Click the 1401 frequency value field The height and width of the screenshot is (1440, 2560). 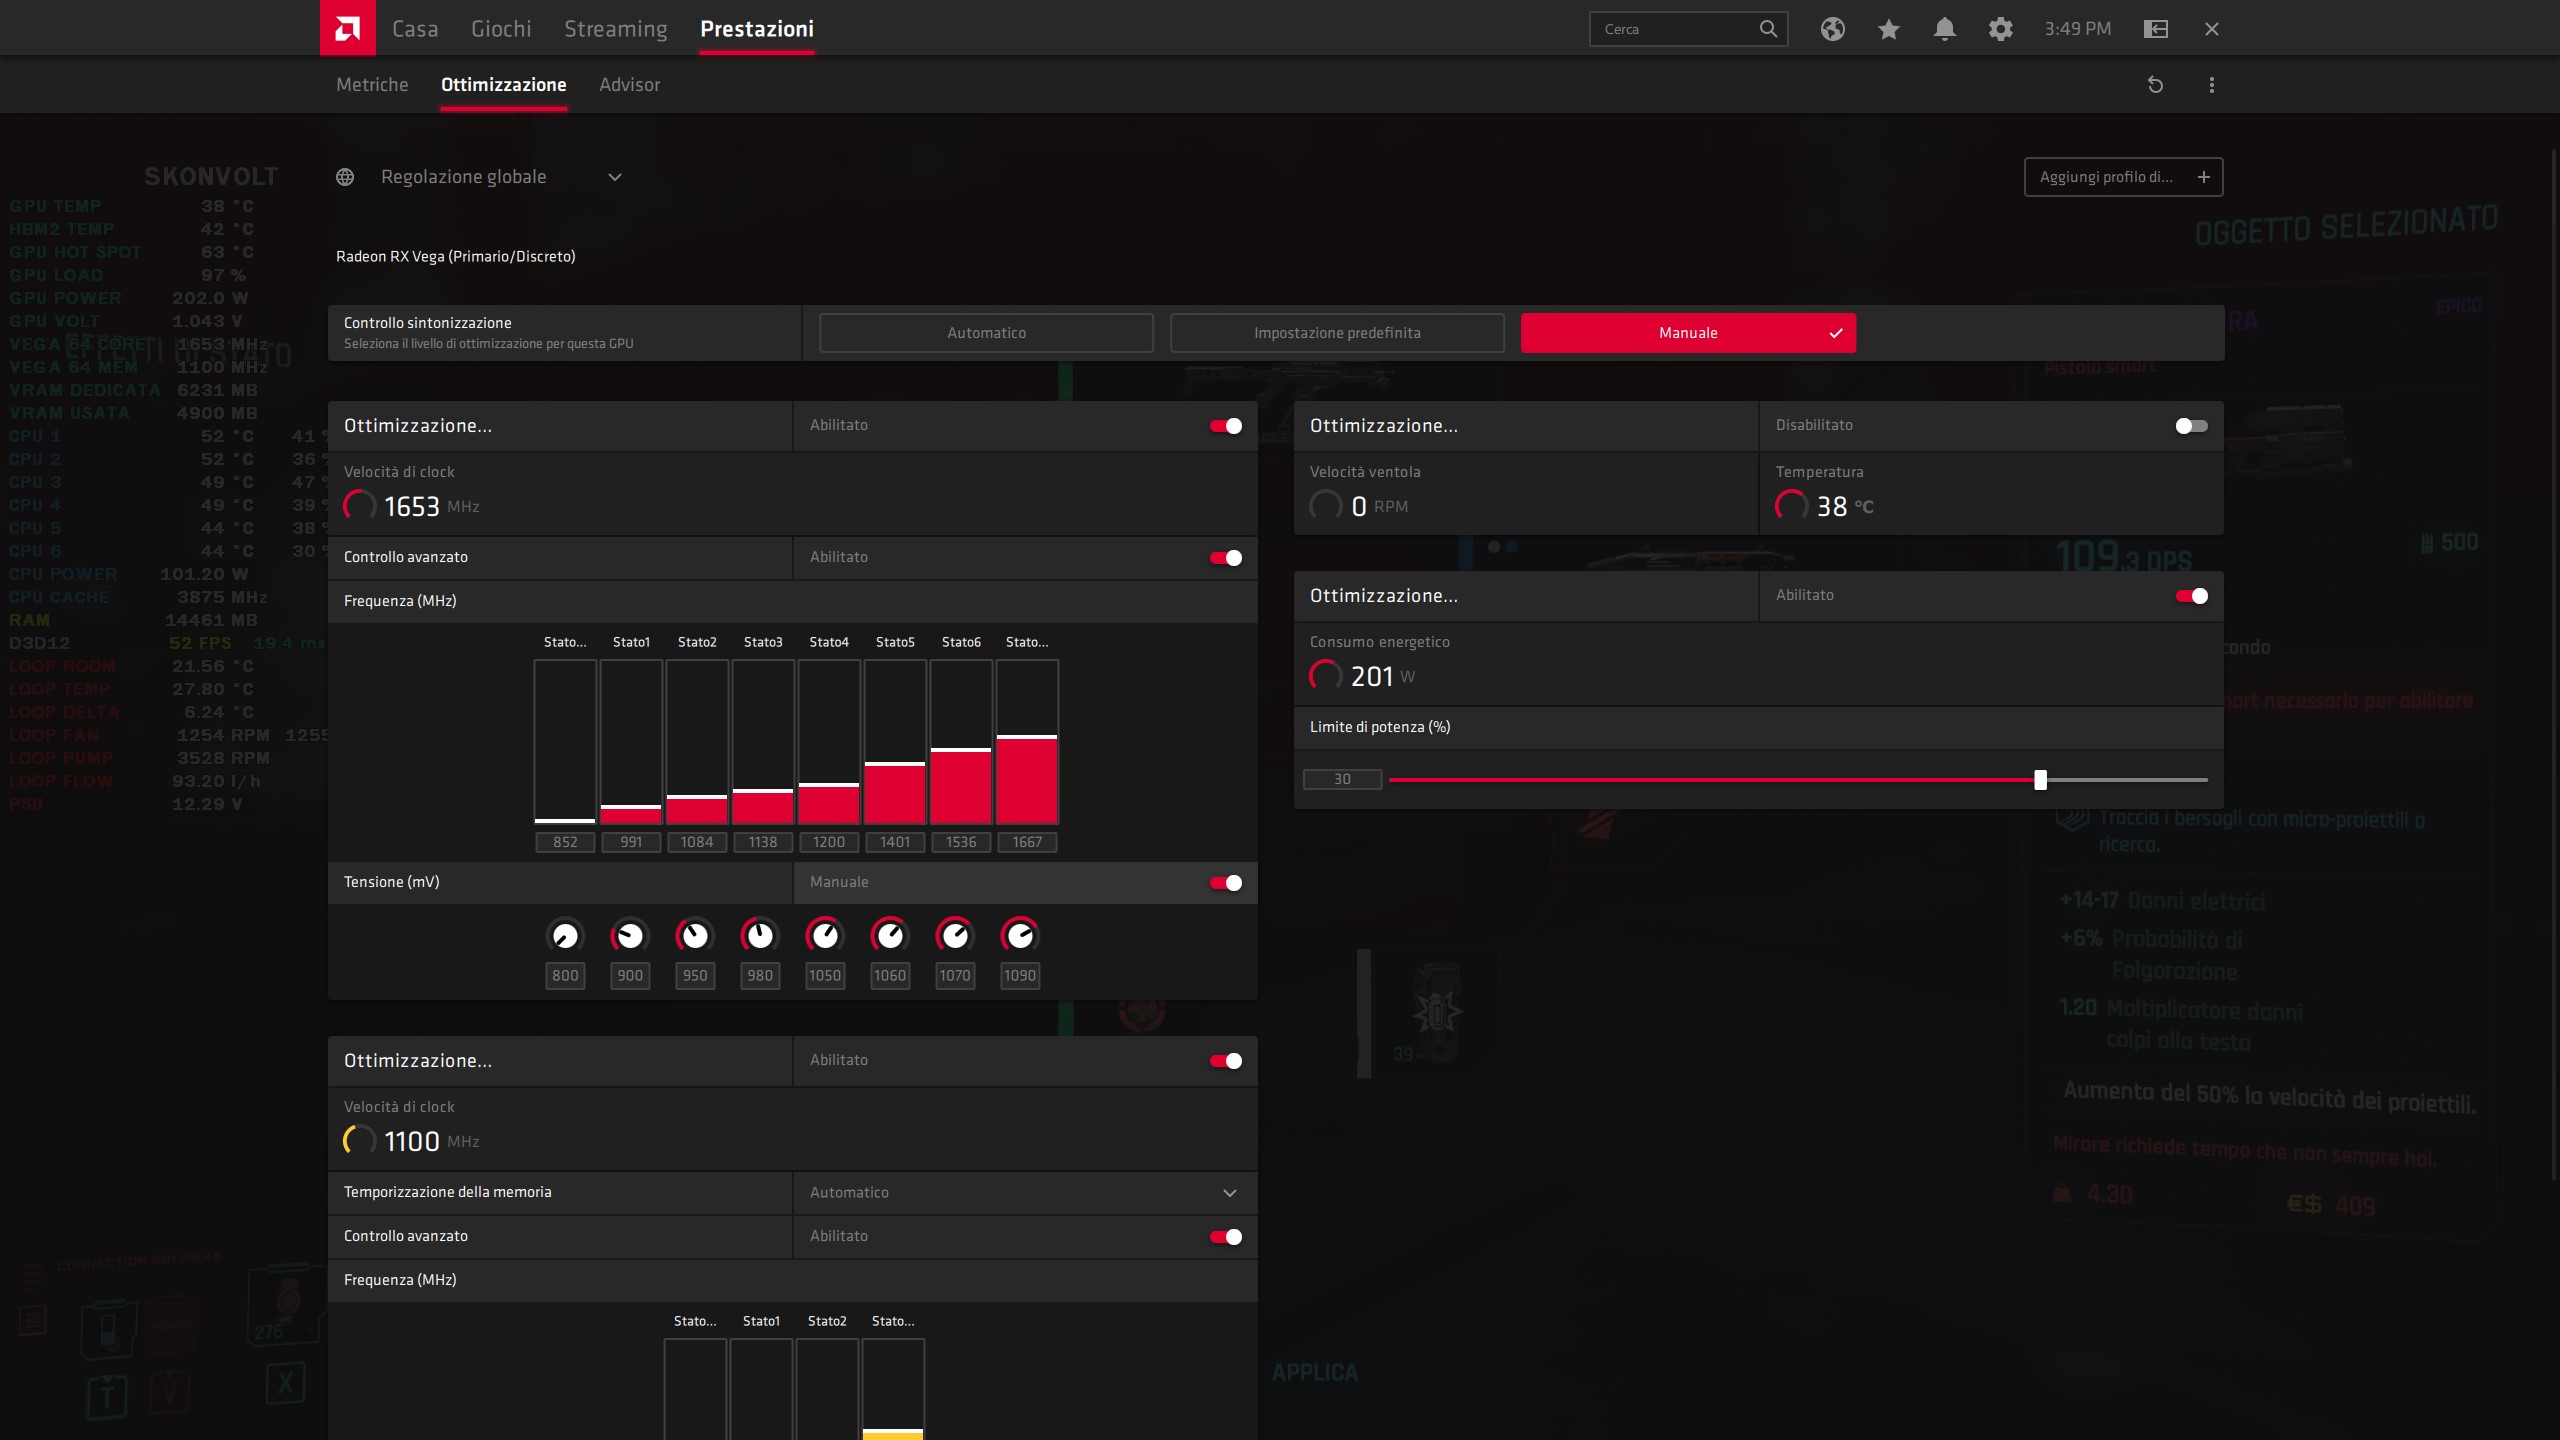point(895,842)
